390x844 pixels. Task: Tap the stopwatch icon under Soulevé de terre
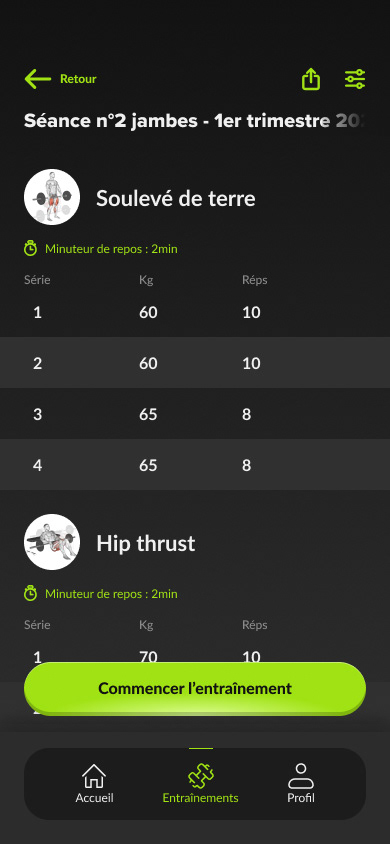coord(31,249)
